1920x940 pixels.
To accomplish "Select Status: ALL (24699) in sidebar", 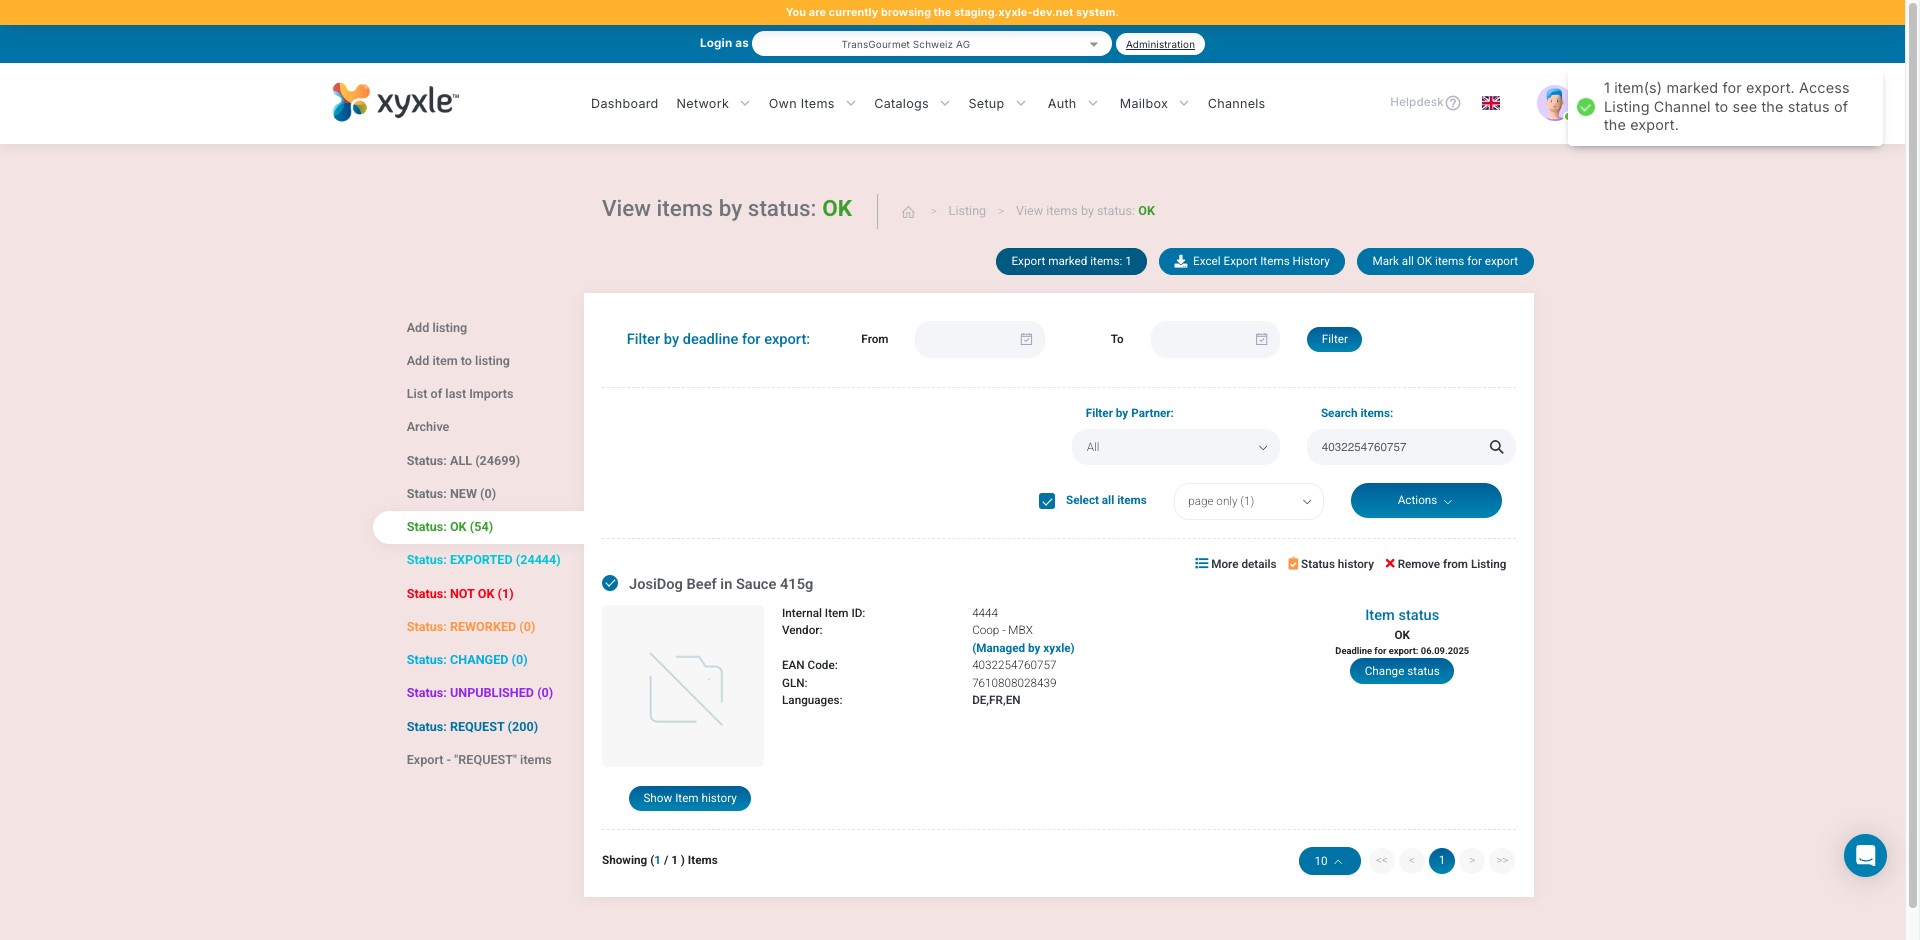I will (463, 461).
